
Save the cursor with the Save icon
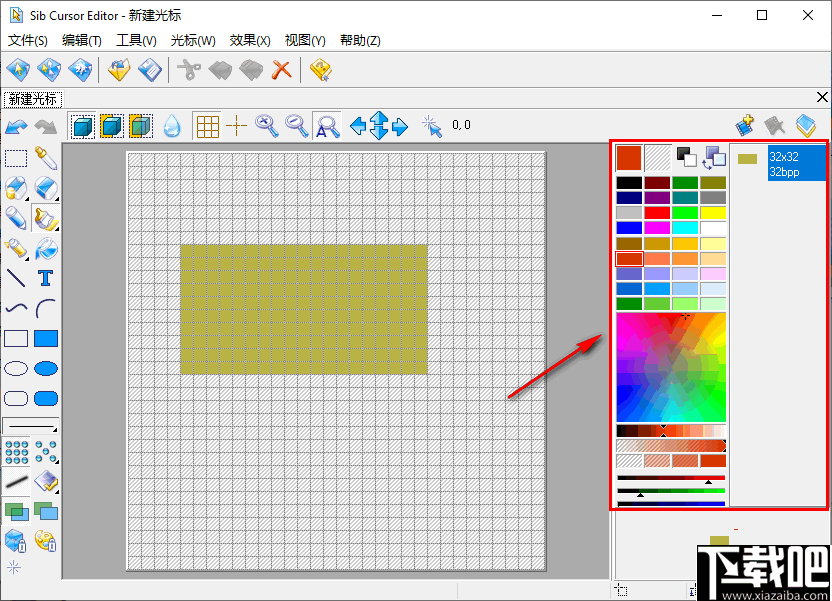coord(149,70)
